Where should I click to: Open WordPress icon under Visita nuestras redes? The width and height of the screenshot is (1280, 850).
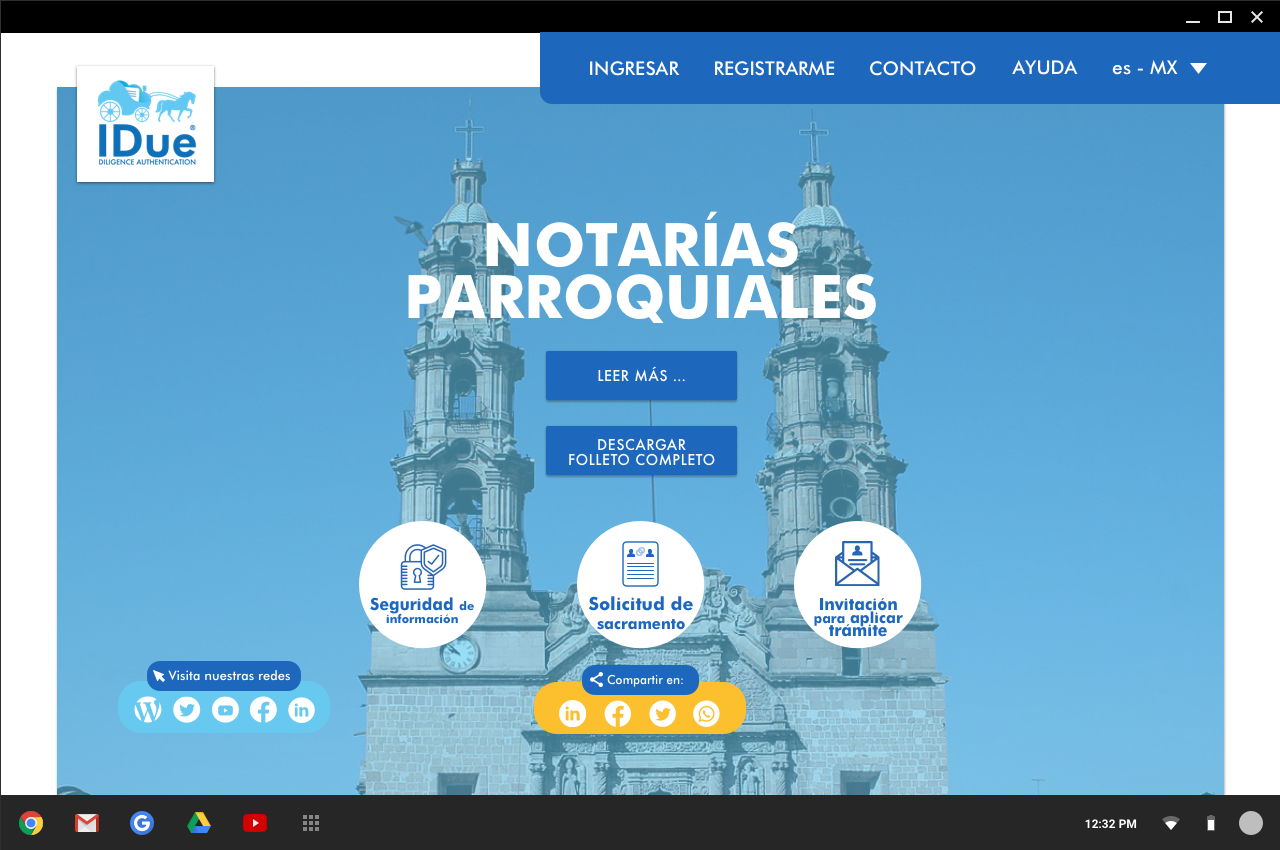148,710
